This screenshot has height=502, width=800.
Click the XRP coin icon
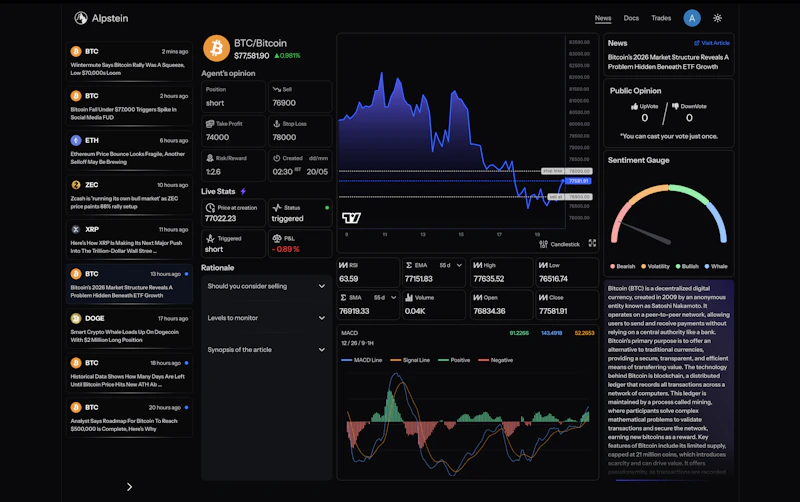76,229
